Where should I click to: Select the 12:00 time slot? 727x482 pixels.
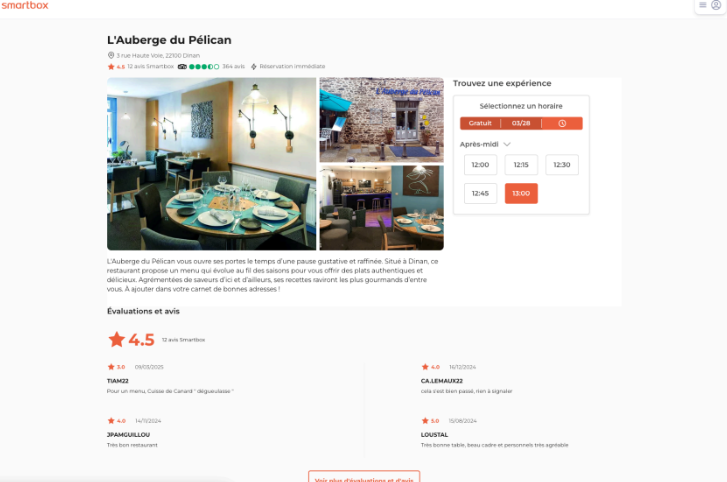(480, 165)
